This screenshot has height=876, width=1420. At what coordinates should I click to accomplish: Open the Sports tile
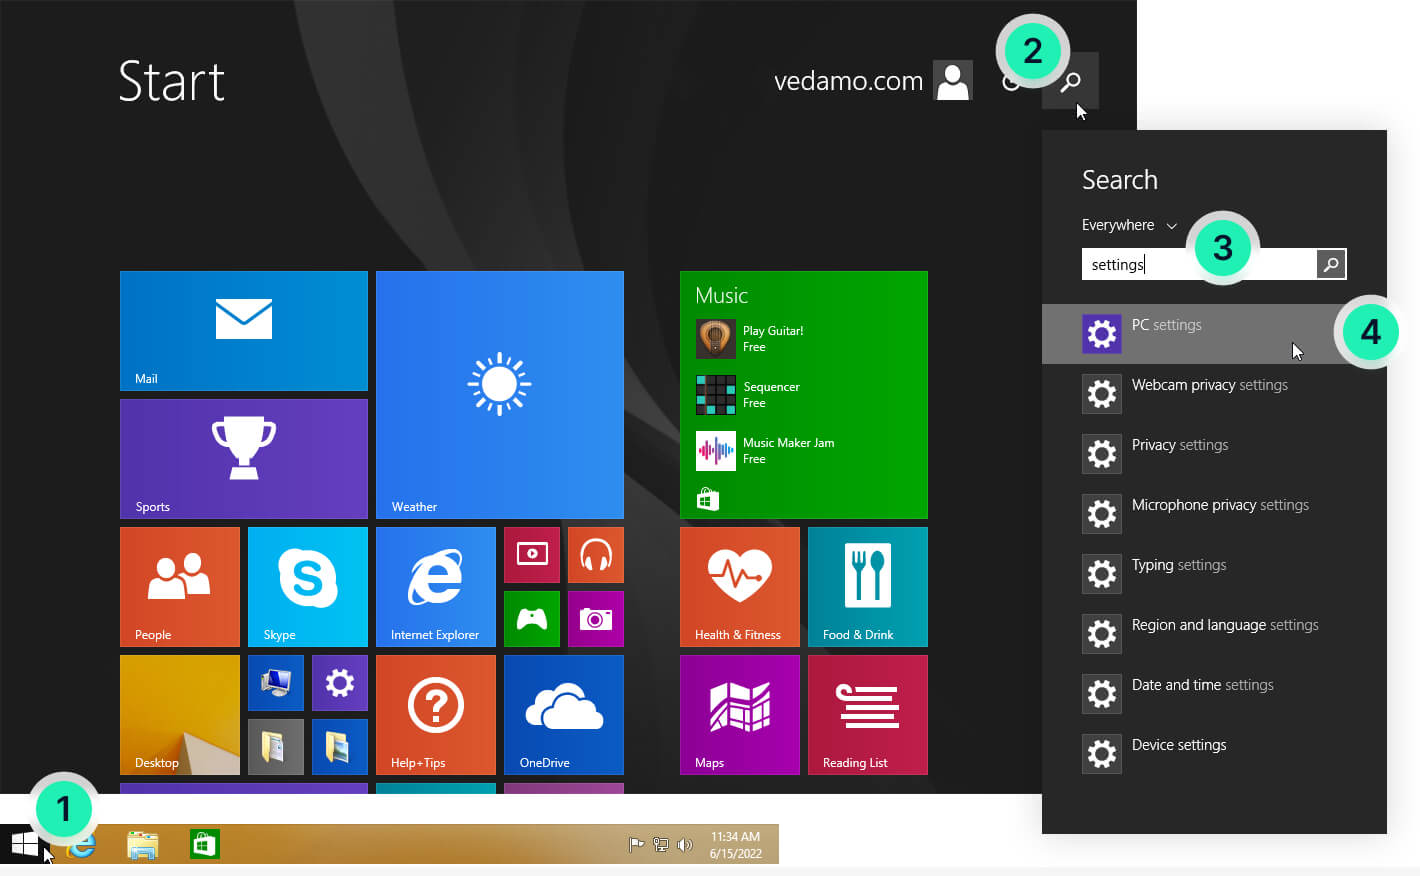[244, 459]
